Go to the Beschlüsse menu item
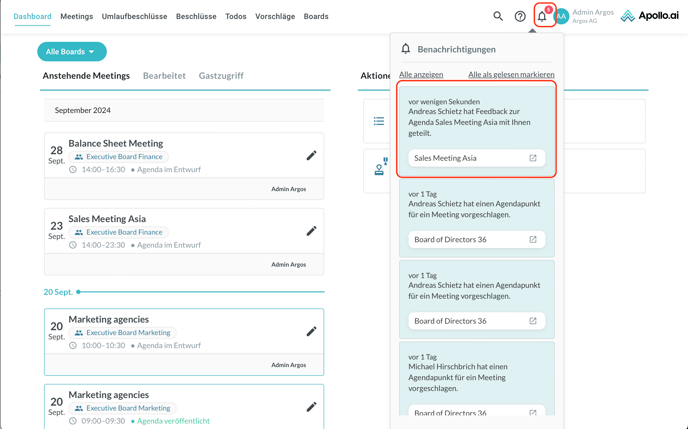This screenshot has width=688, height=429. coord(196,17)
